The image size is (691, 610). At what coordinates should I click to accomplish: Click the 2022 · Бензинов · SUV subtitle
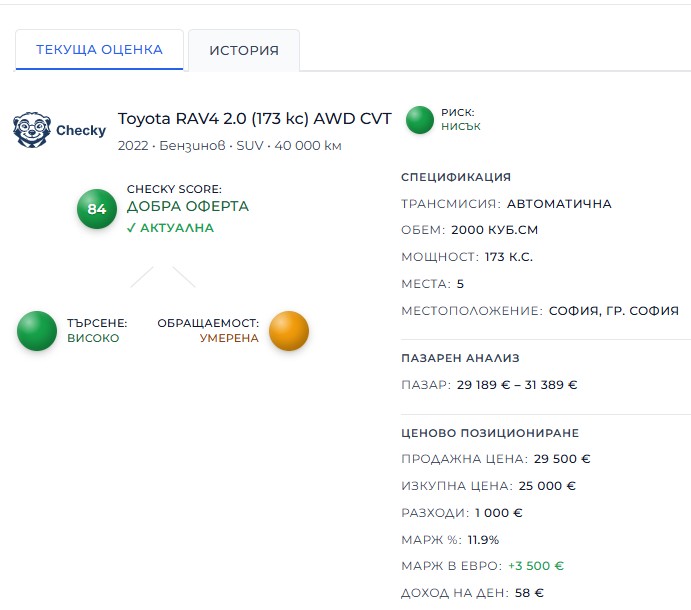click(230, 145)
